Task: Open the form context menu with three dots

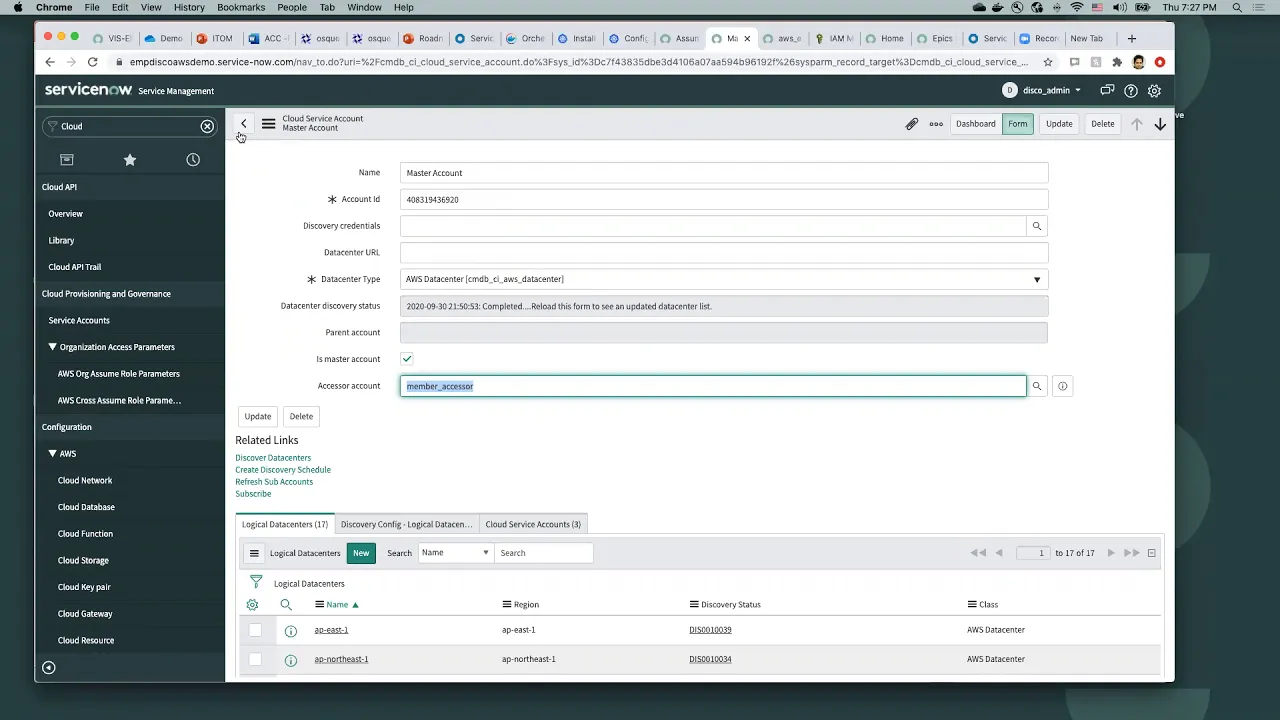Action: tap(935, 123)
